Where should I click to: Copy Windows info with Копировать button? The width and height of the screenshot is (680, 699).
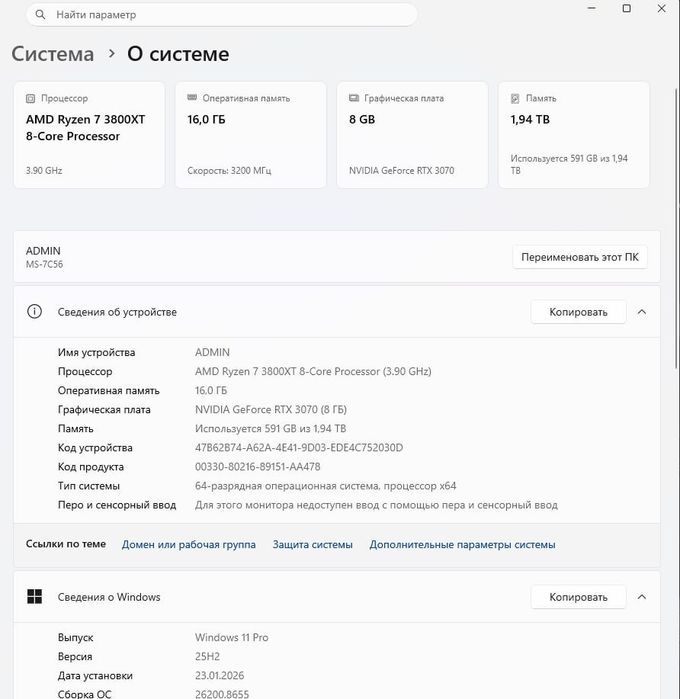(x=578, y=596)
